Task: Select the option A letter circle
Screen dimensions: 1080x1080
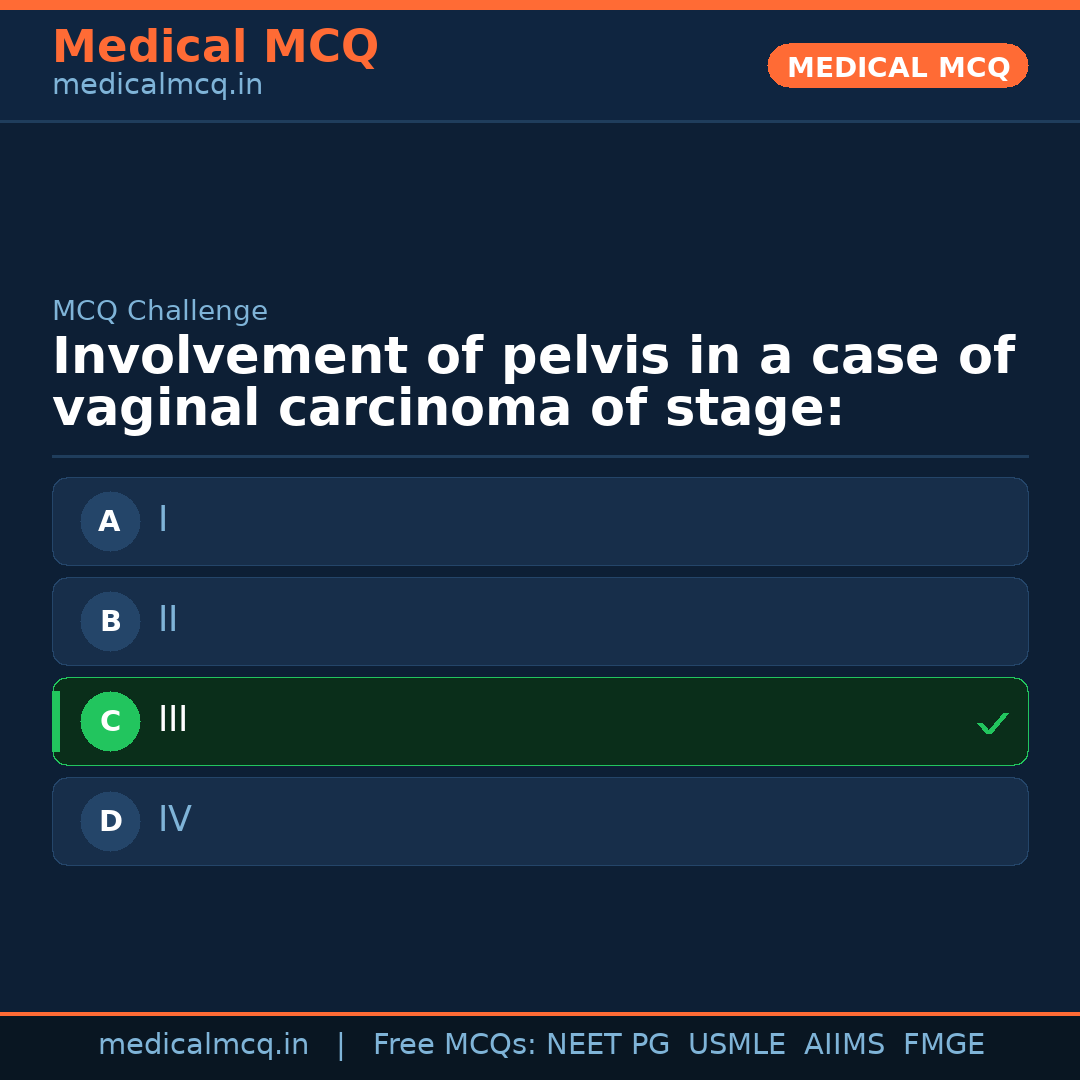Action: pyautogui.click(x=110, y=521)
